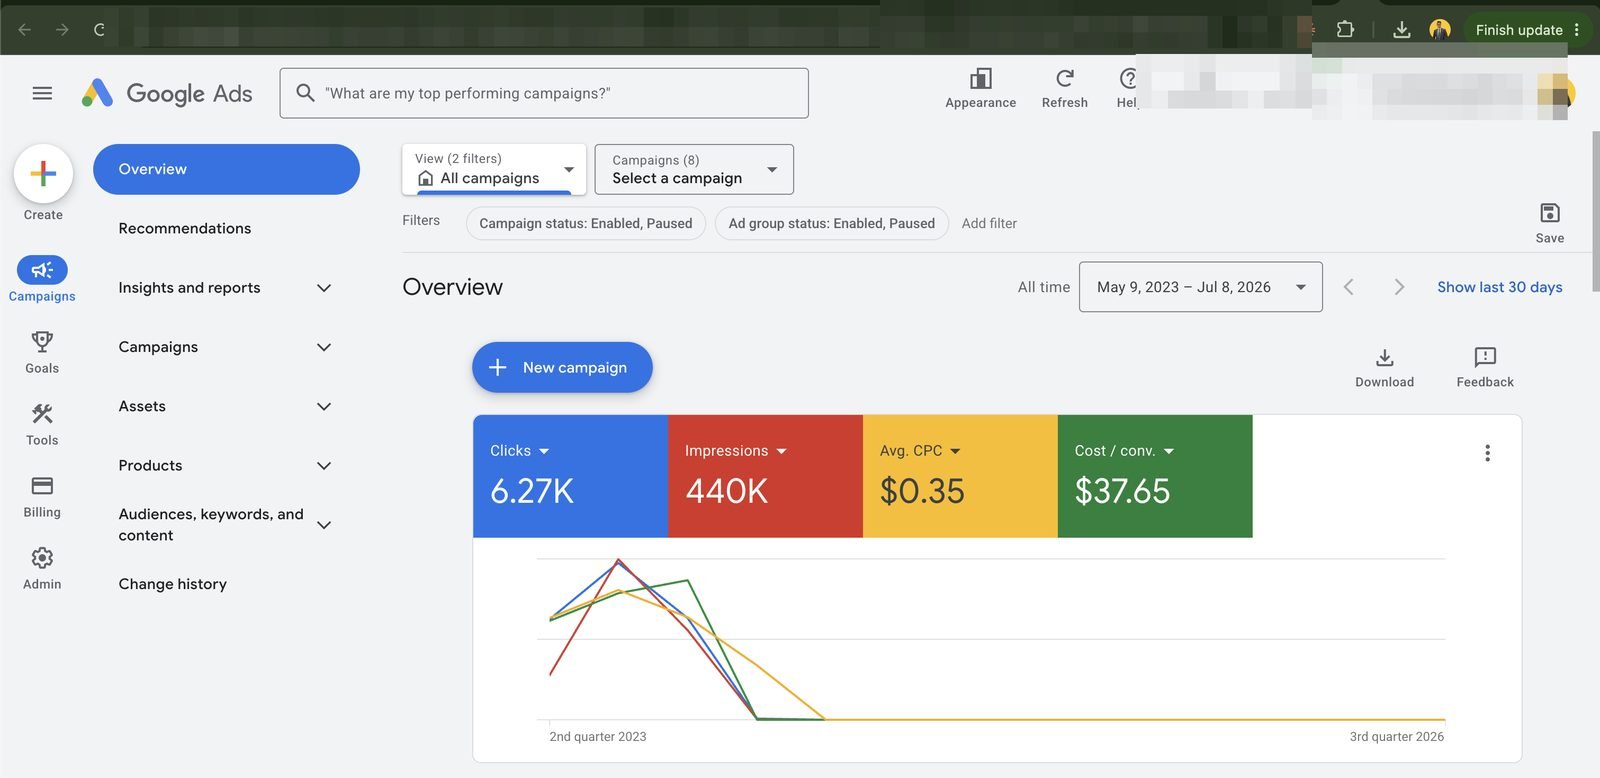Viewport: 1600px width, 778px height.
Task: Edit Ad group status filter chip
Action: [x=832, y=223]
